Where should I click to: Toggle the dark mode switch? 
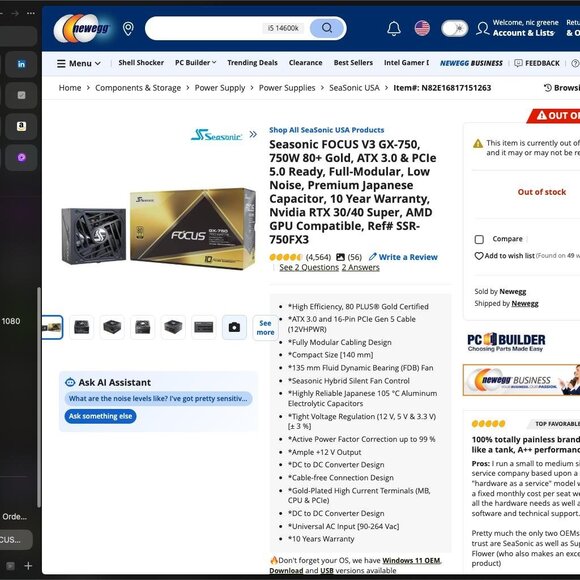(454, 28)
